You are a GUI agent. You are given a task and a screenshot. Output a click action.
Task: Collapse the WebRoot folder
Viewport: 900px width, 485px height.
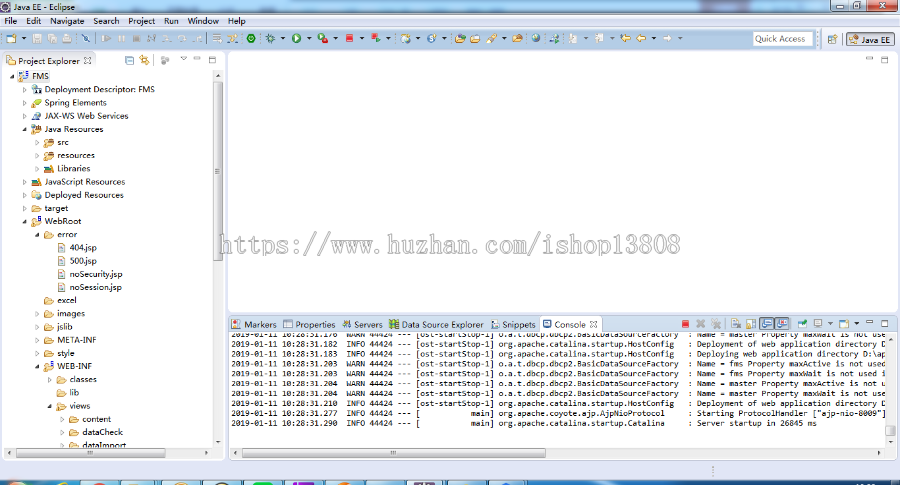pos(25,222)
